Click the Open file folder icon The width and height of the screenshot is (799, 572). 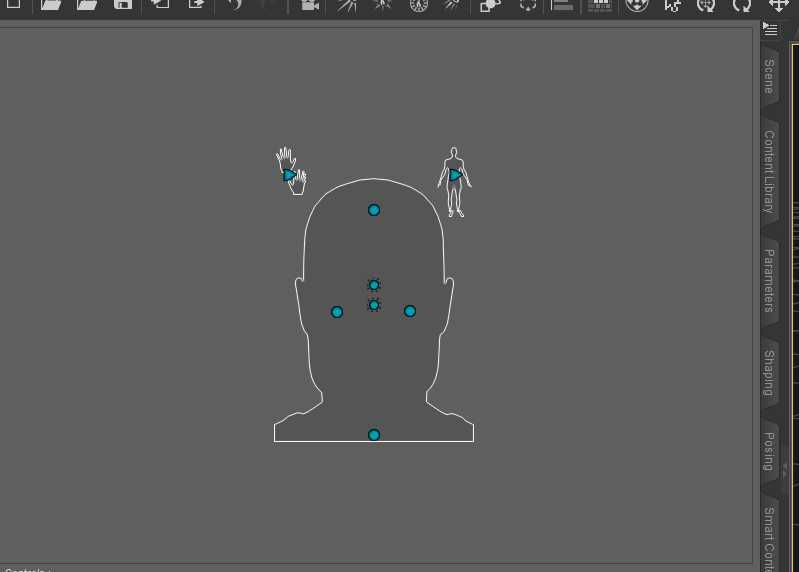[52, 5]
